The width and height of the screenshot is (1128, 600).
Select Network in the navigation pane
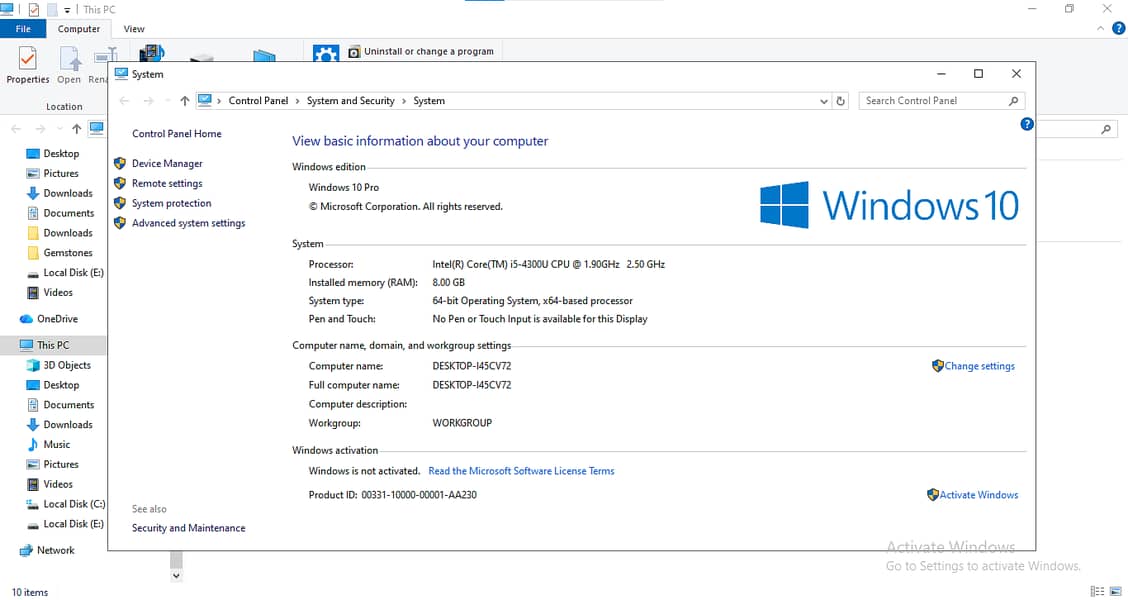tap(55, 550)
